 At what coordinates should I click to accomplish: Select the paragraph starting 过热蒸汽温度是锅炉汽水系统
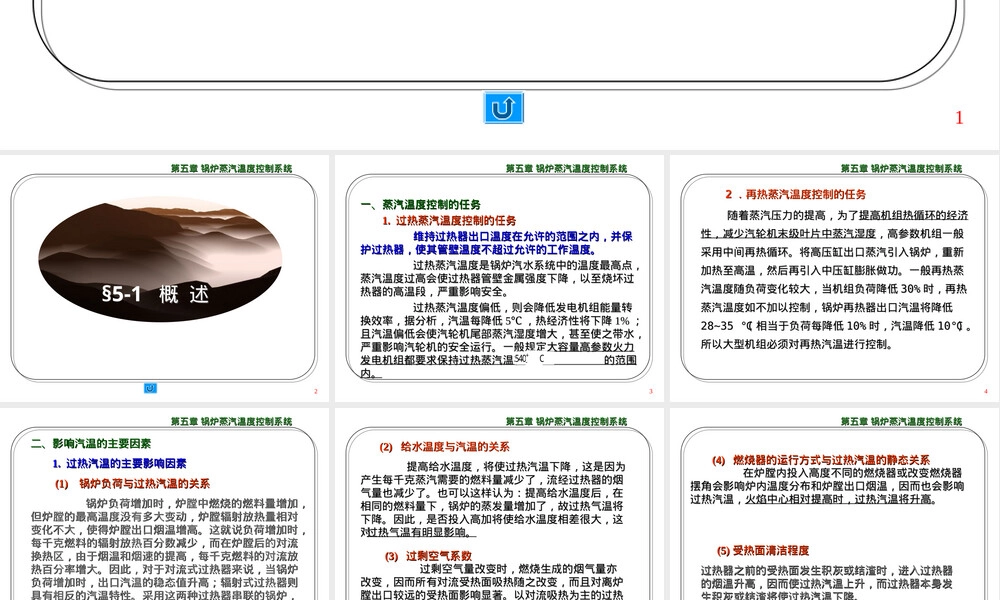click(x=501, y=278)
